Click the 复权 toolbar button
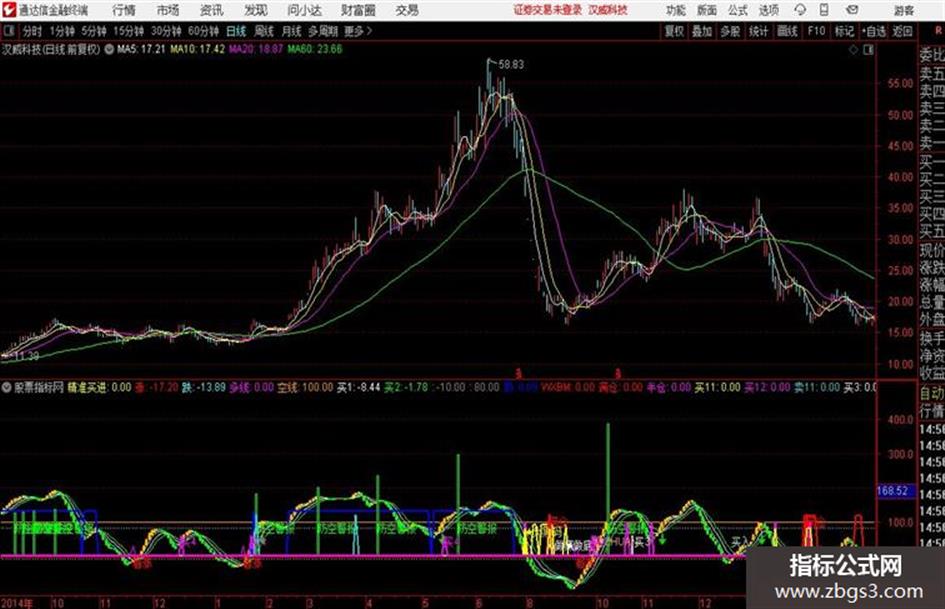Viewport: 945px width, 609px height. (674, 31)
